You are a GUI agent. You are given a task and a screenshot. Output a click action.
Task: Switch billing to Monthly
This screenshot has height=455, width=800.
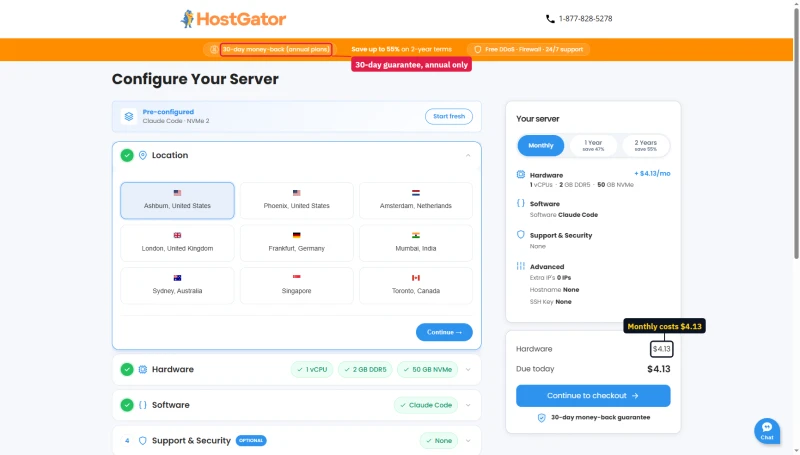(541, 145)
